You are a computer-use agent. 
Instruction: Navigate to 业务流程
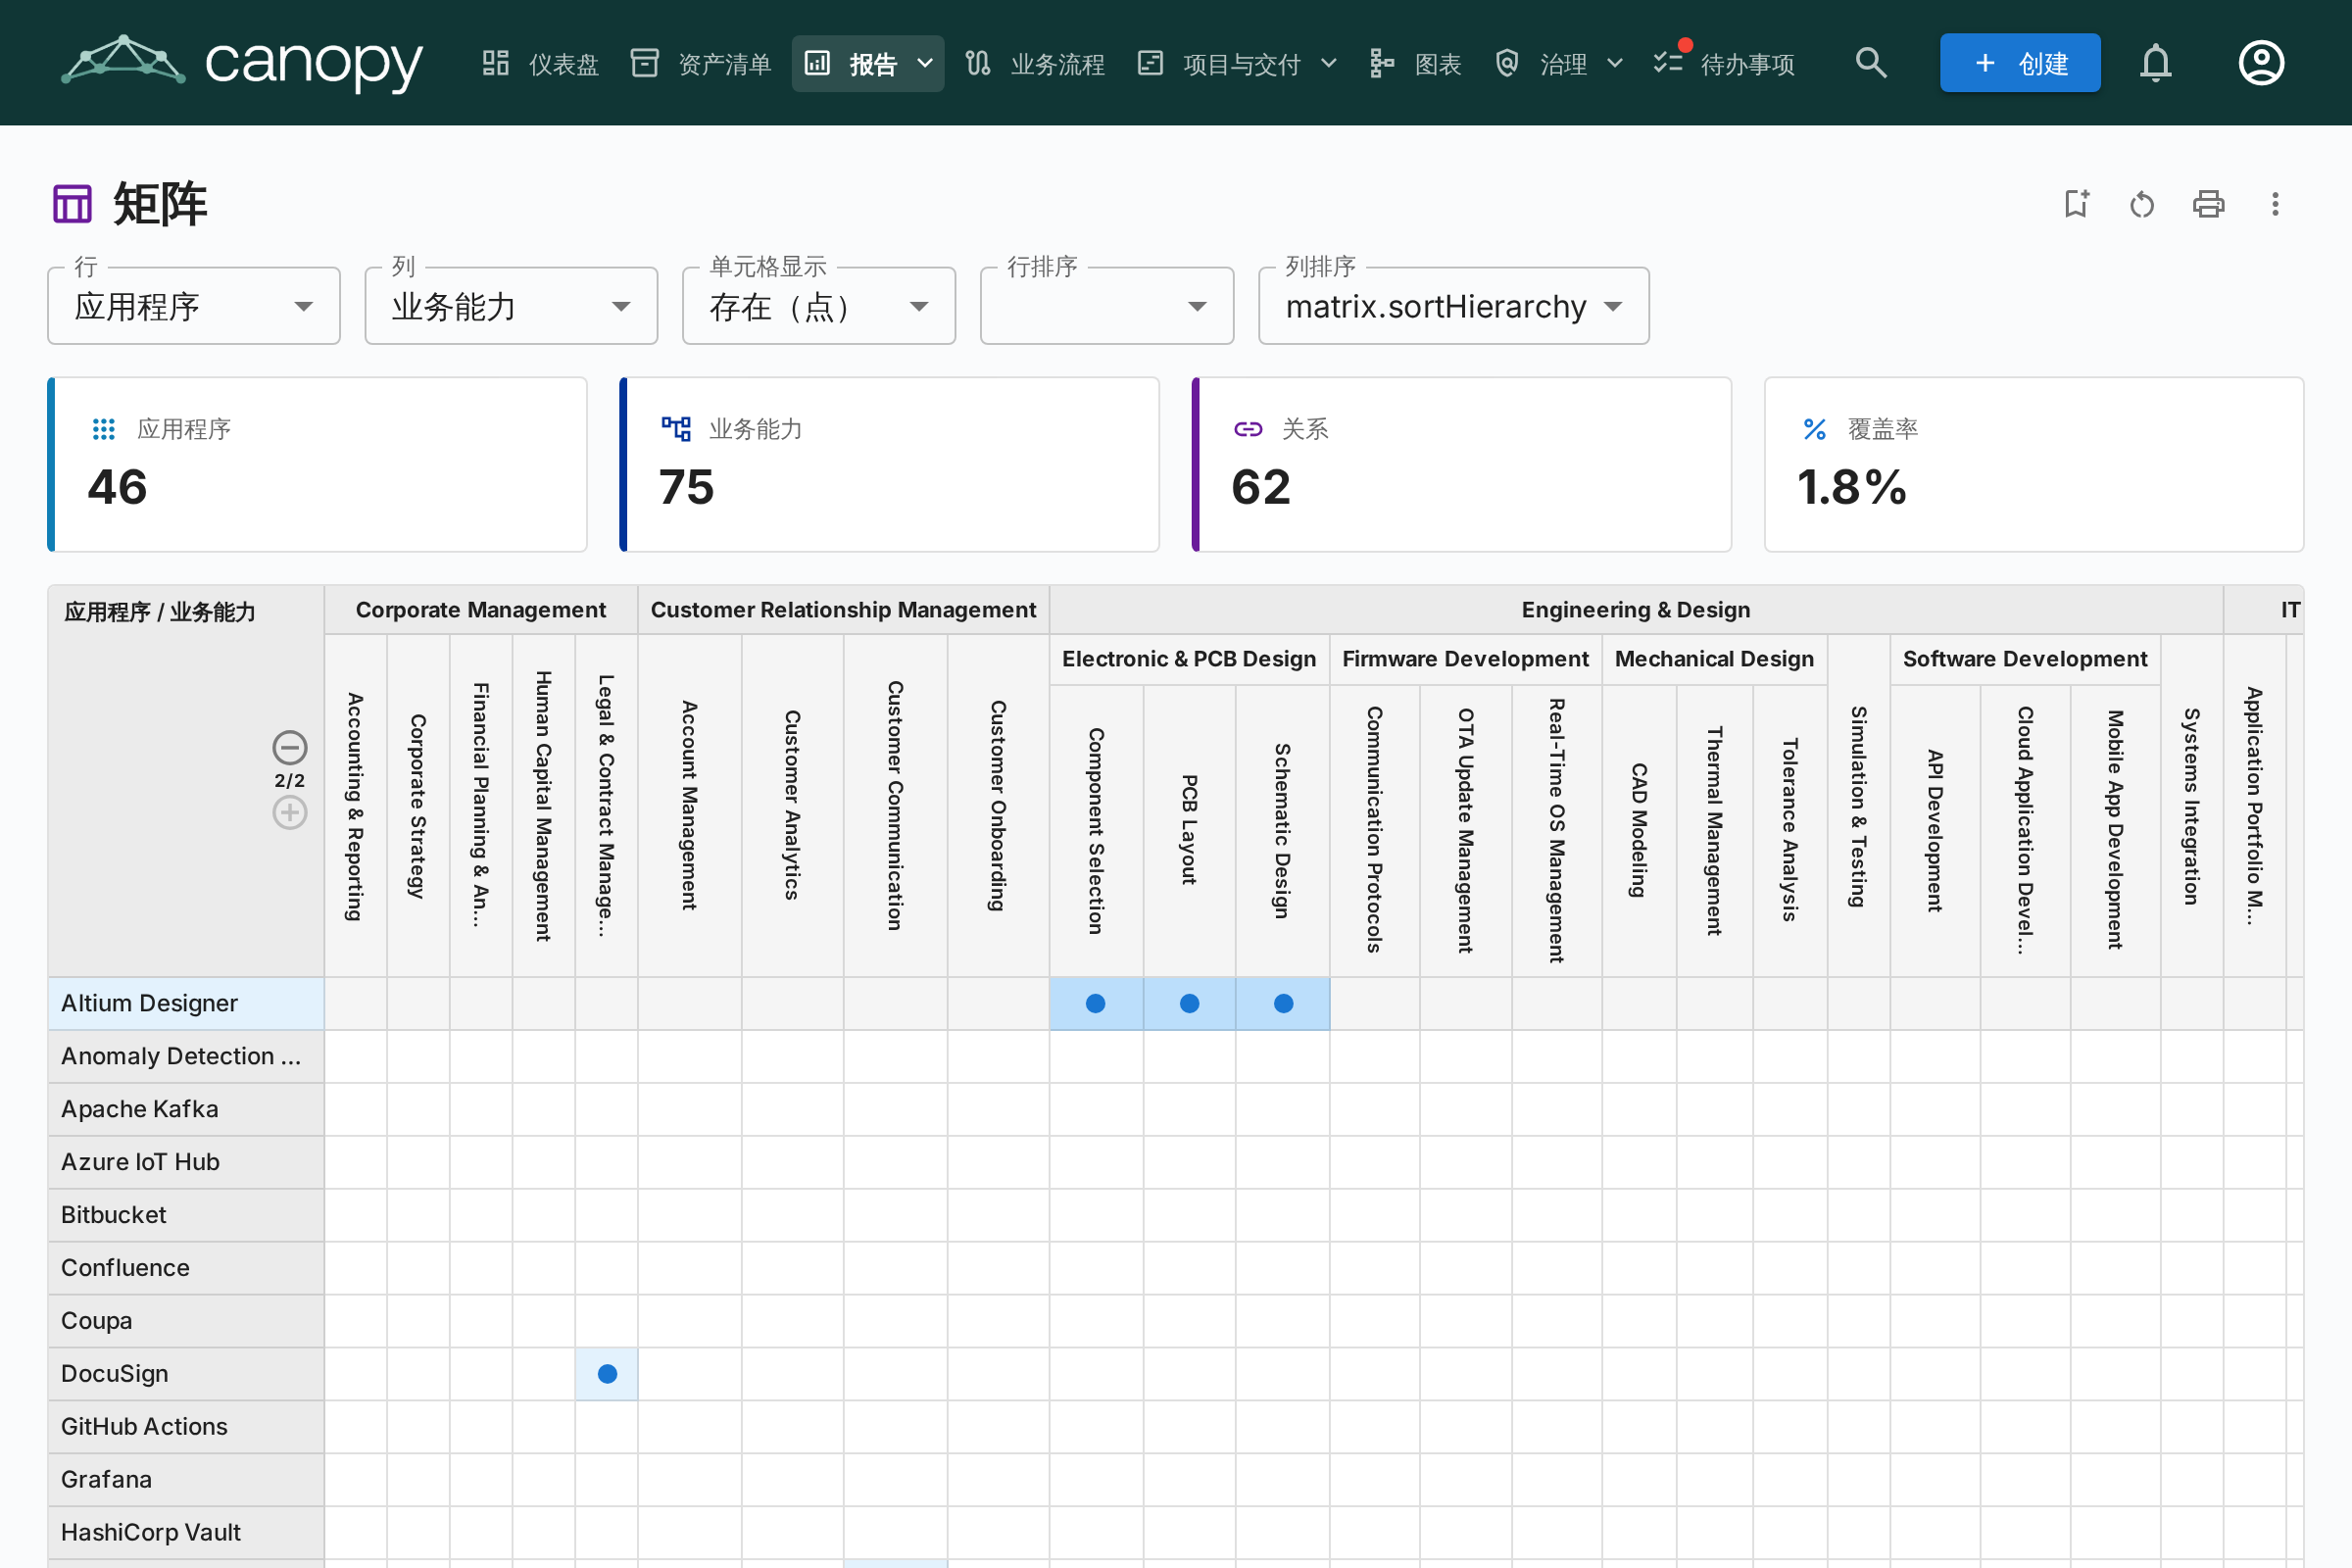coord(1035,64)
